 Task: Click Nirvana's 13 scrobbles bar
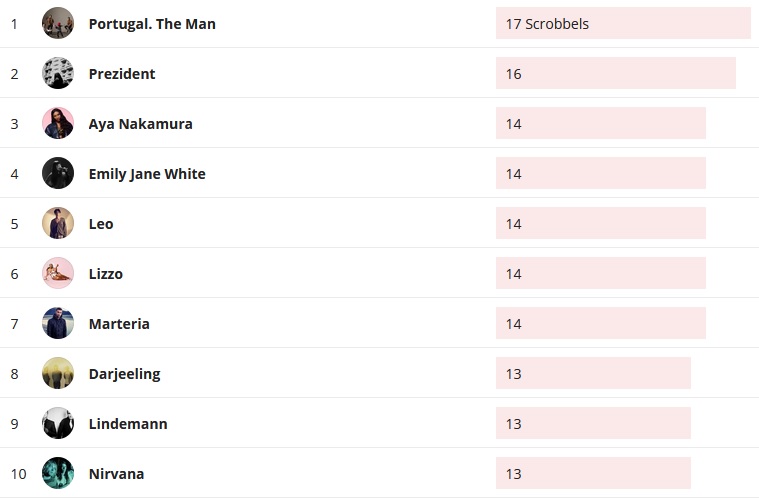593,473
